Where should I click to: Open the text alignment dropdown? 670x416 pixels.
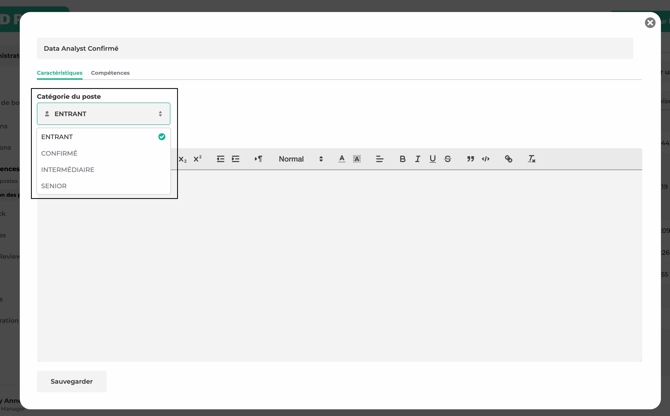(380, 159)
